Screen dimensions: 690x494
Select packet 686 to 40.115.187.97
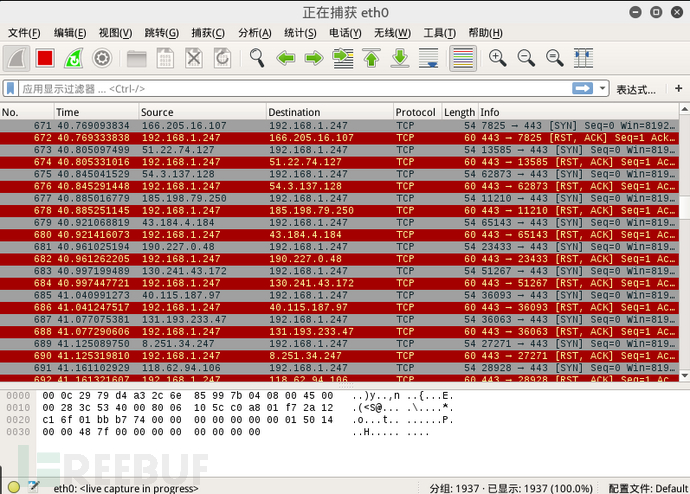click(x=339, y=307)
